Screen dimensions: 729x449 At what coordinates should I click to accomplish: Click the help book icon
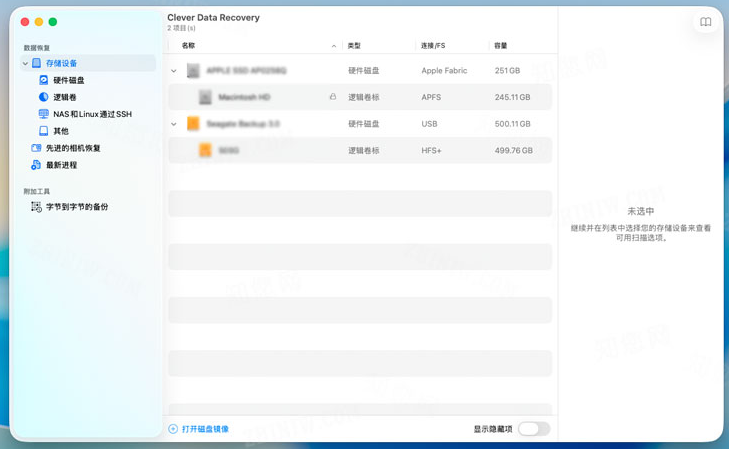coord(705,22)
